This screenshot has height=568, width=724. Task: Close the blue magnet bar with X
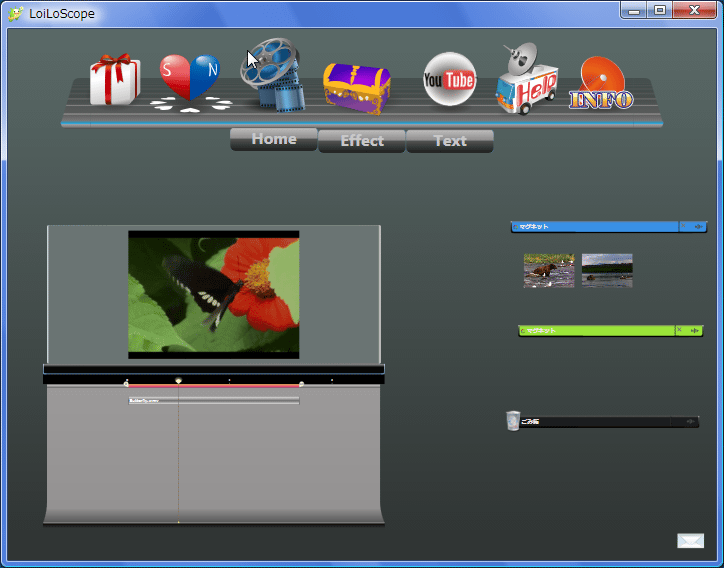click(683, 227)
